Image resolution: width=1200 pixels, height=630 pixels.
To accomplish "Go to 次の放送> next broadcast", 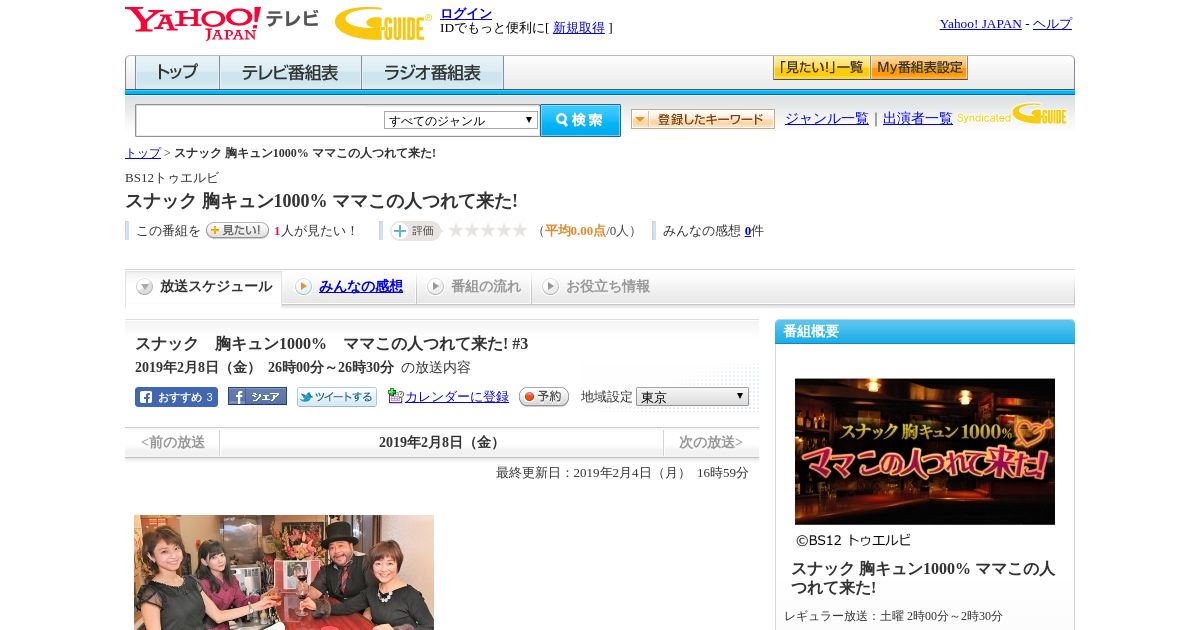I will (x=711, y=442).
